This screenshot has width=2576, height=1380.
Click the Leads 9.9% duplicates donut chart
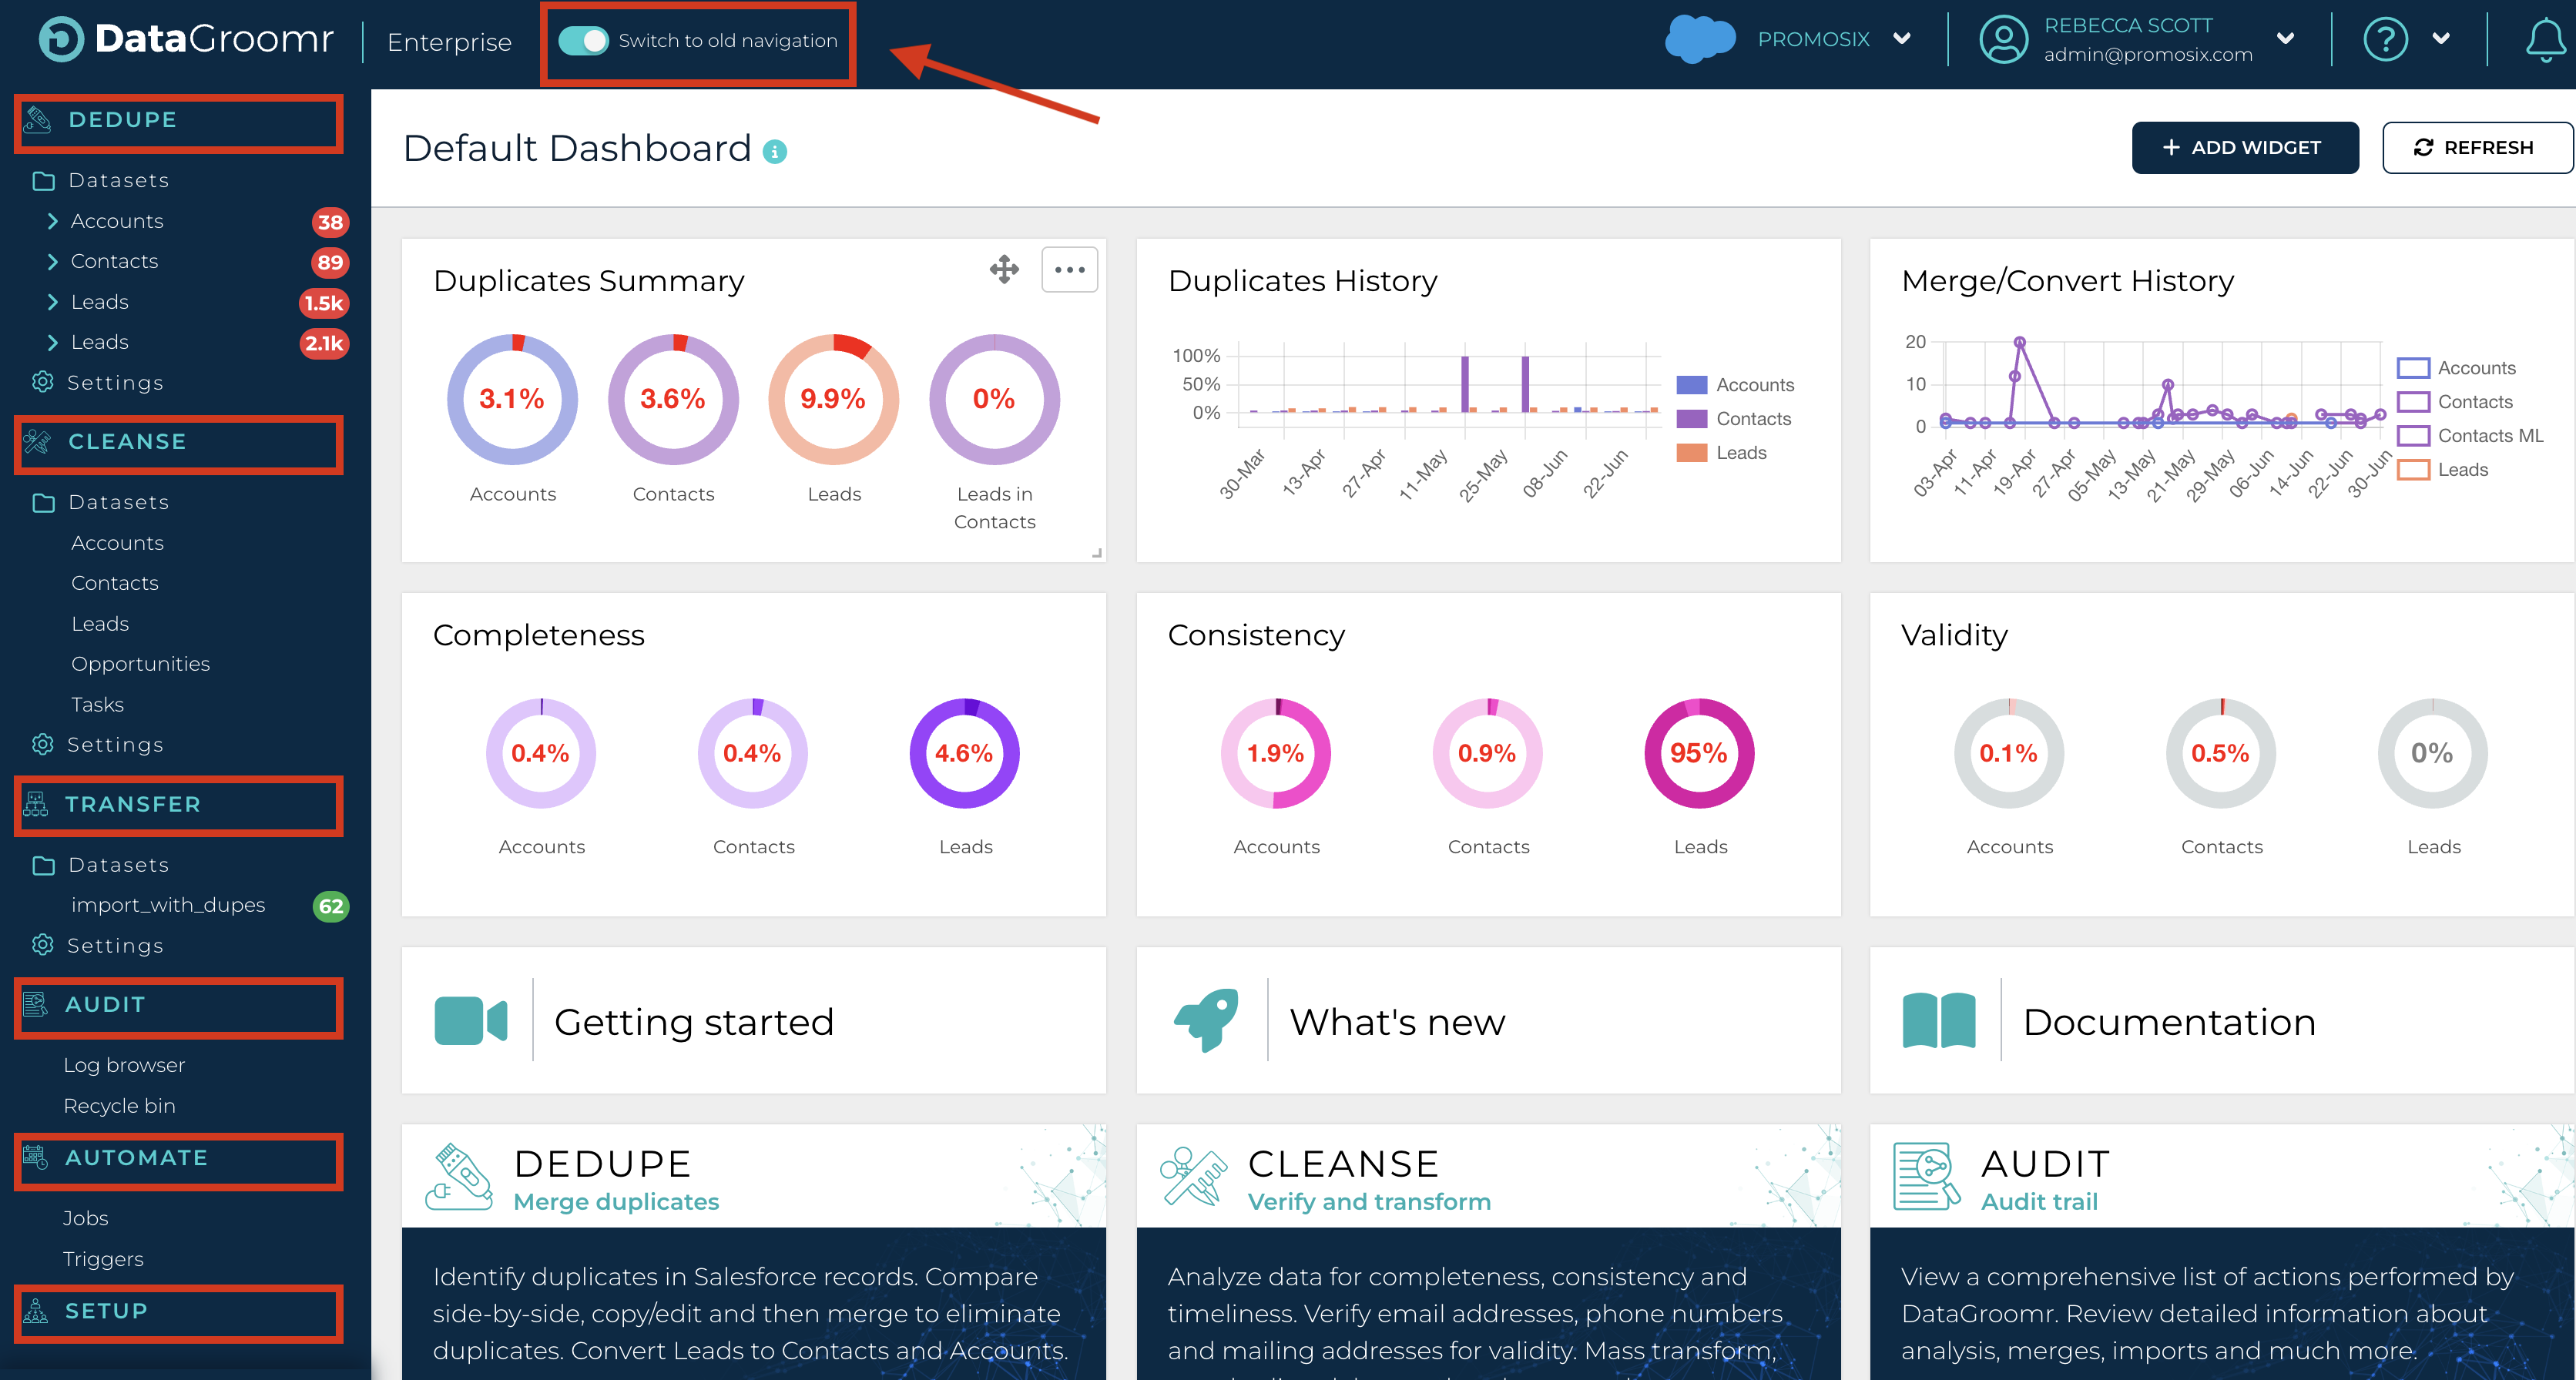tap(833, 399)
